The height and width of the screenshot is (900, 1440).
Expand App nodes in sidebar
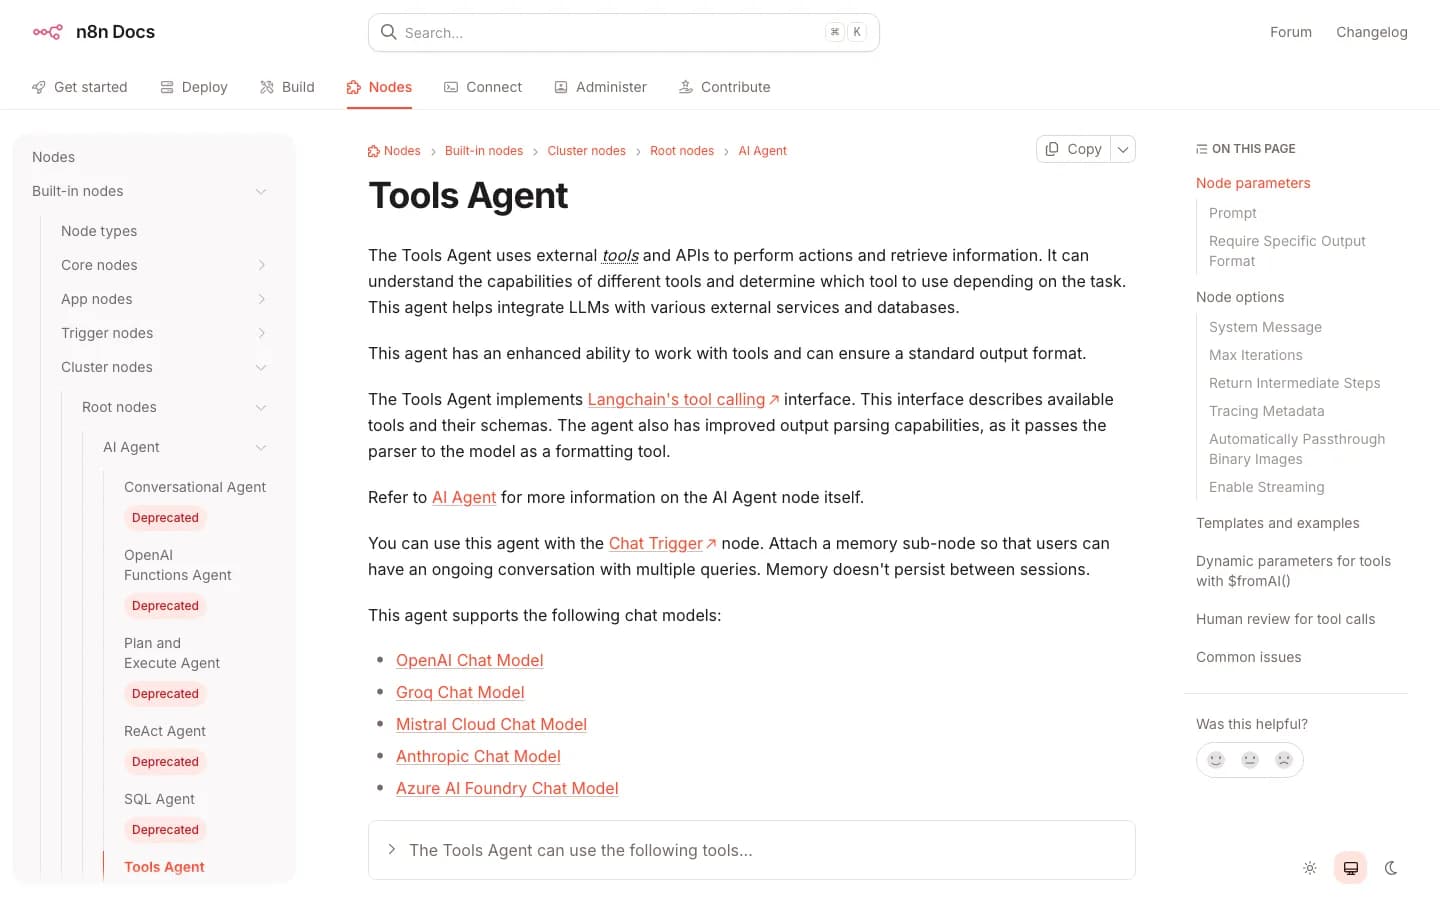click(261, 299)
